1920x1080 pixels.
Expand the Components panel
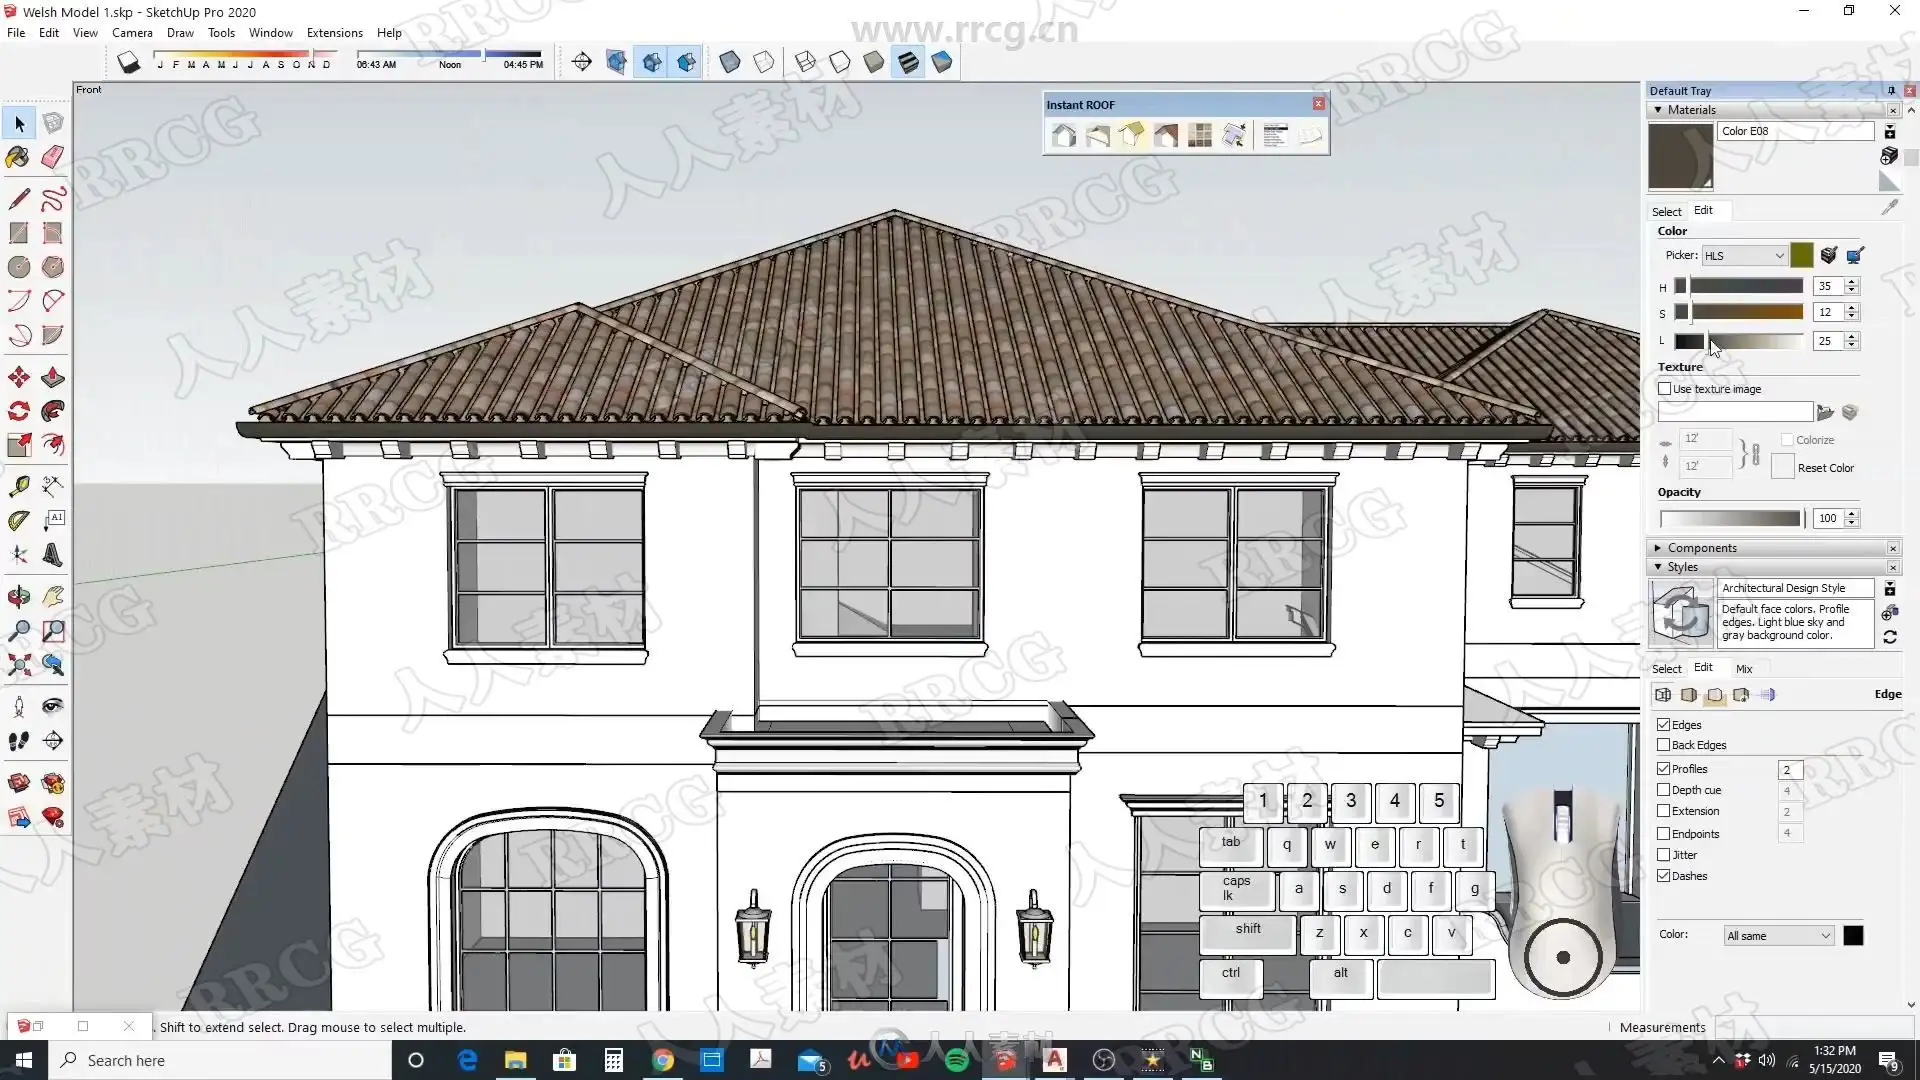coord(1702,548)
